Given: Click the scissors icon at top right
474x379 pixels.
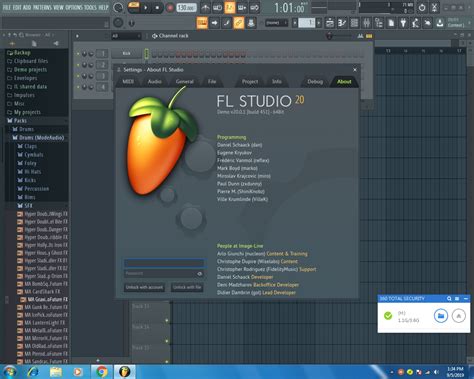Looking at the screenshot, I should (434, 8).
